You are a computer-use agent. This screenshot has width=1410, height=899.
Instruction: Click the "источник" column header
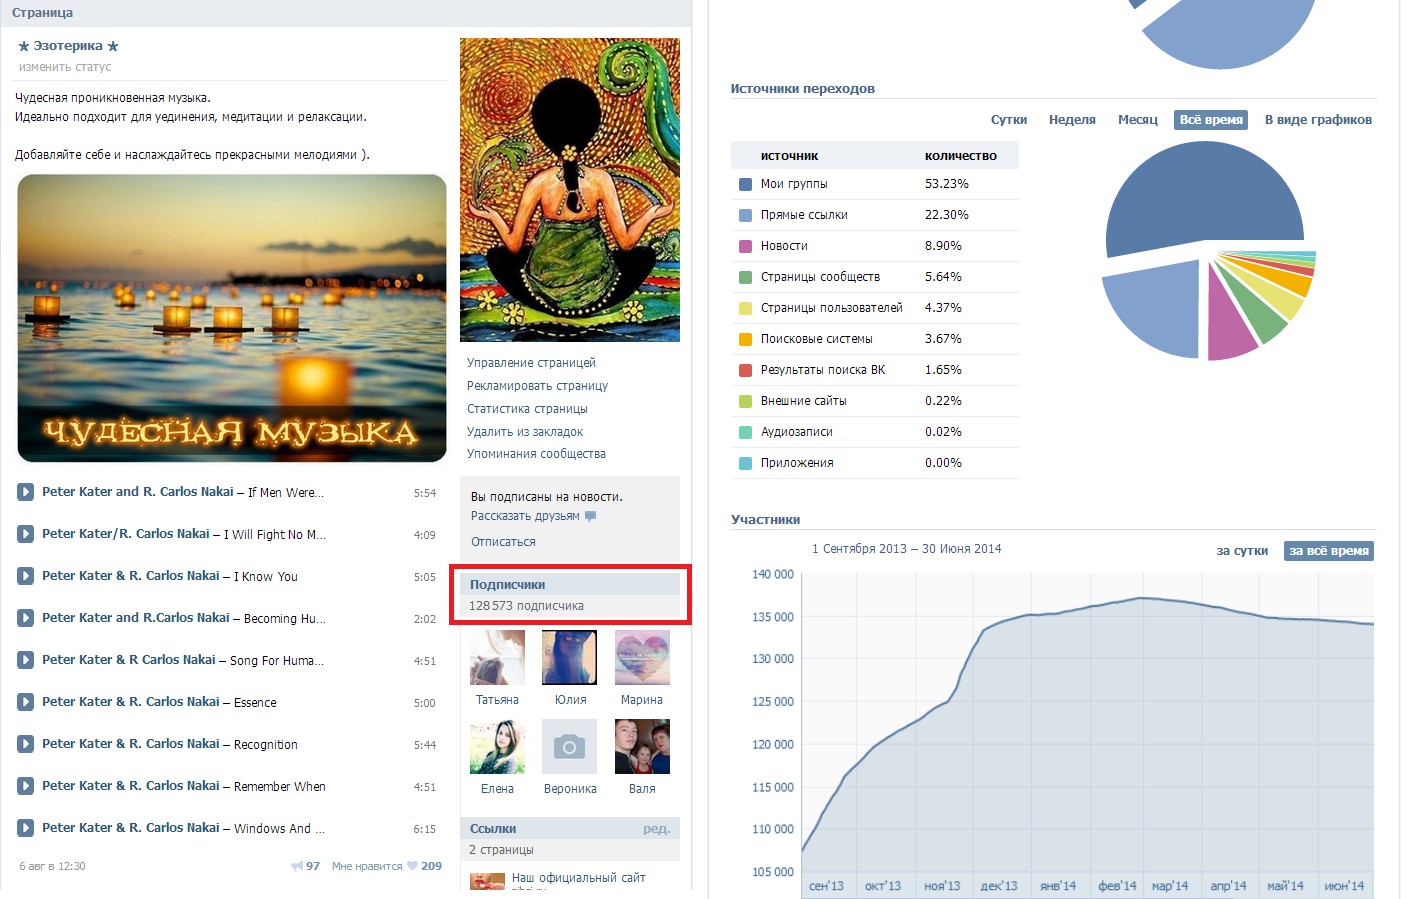pyautogui.click(x=789, y=156)
